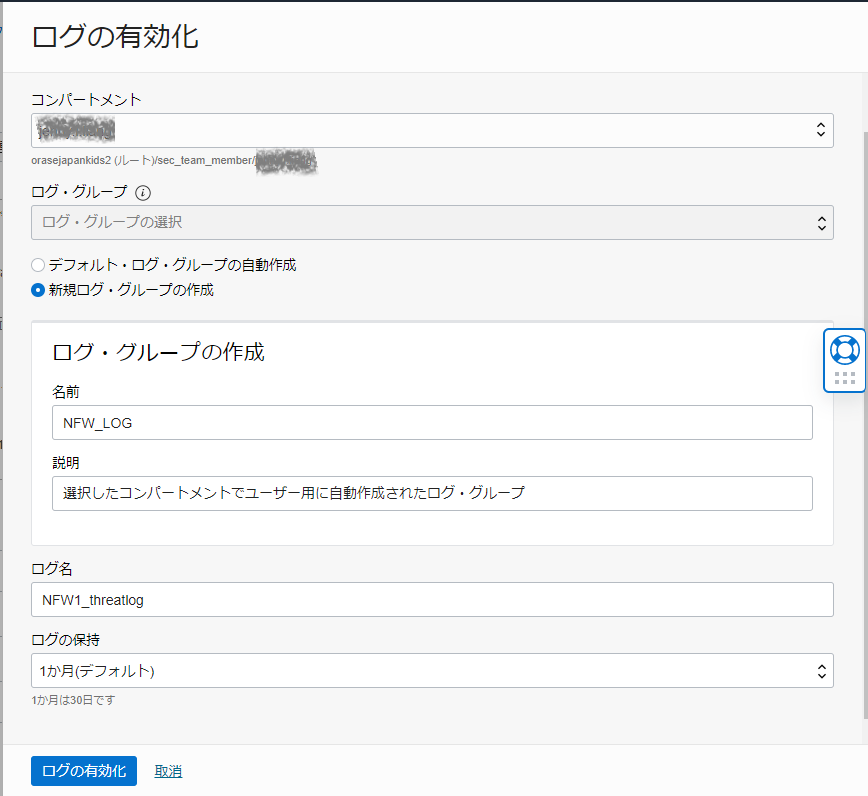This screenshot has width=868, height=796.
Task: Select デフォルト・ログ・グループの自動作成 radio option
Action: tap(38, 265)
